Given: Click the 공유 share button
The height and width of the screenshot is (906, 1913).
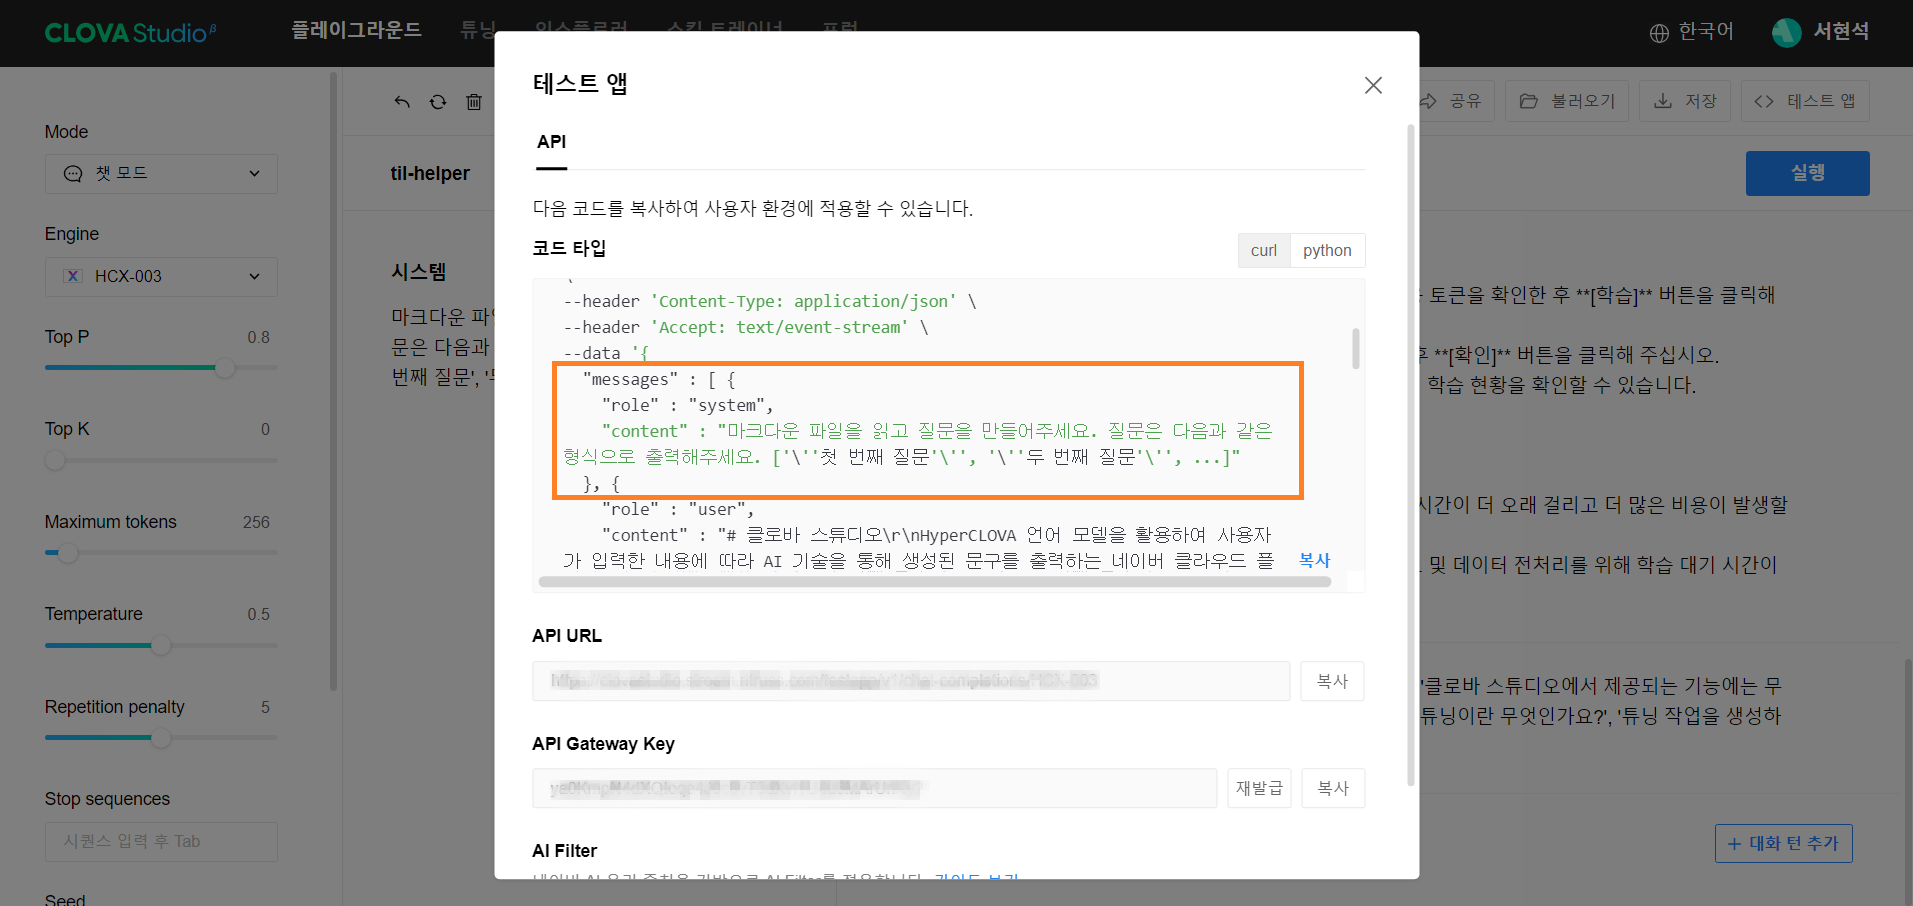Looking at the screenshot, I should point(1455,101).
